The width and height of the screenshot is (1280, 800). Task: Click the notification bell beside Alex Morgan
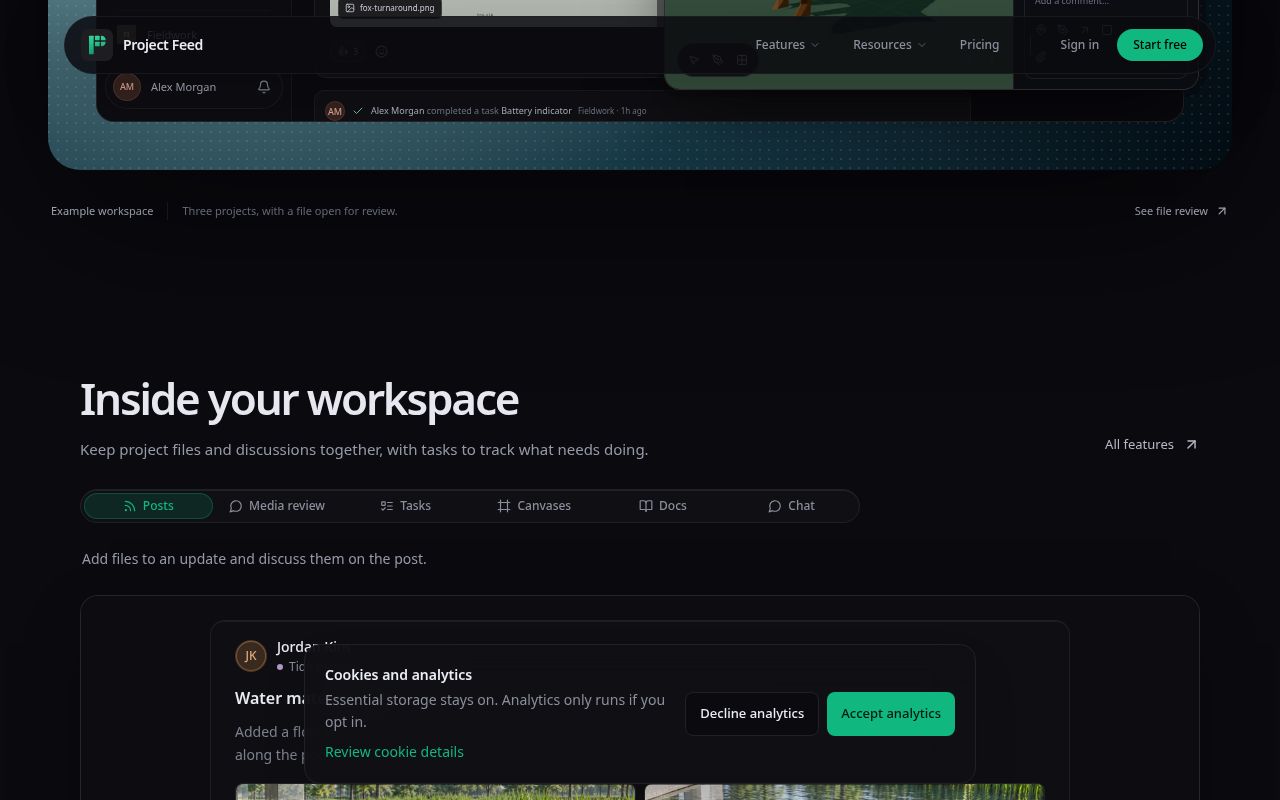(x=264, y=87)
